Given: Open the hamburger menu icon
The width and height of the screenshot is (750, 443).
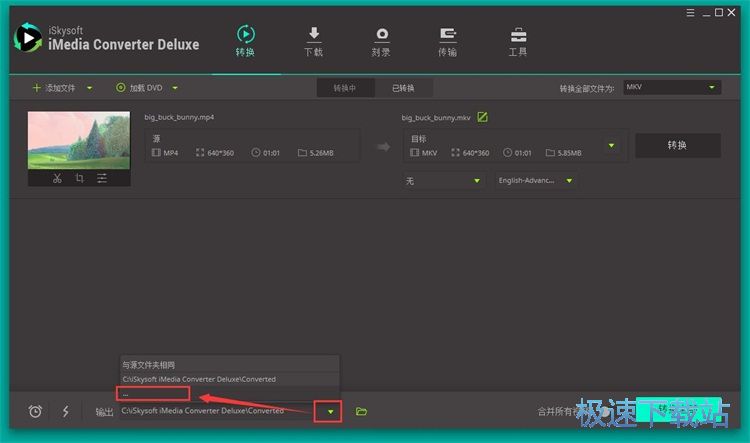Looking at the screenshot, I should pos(690,13).
